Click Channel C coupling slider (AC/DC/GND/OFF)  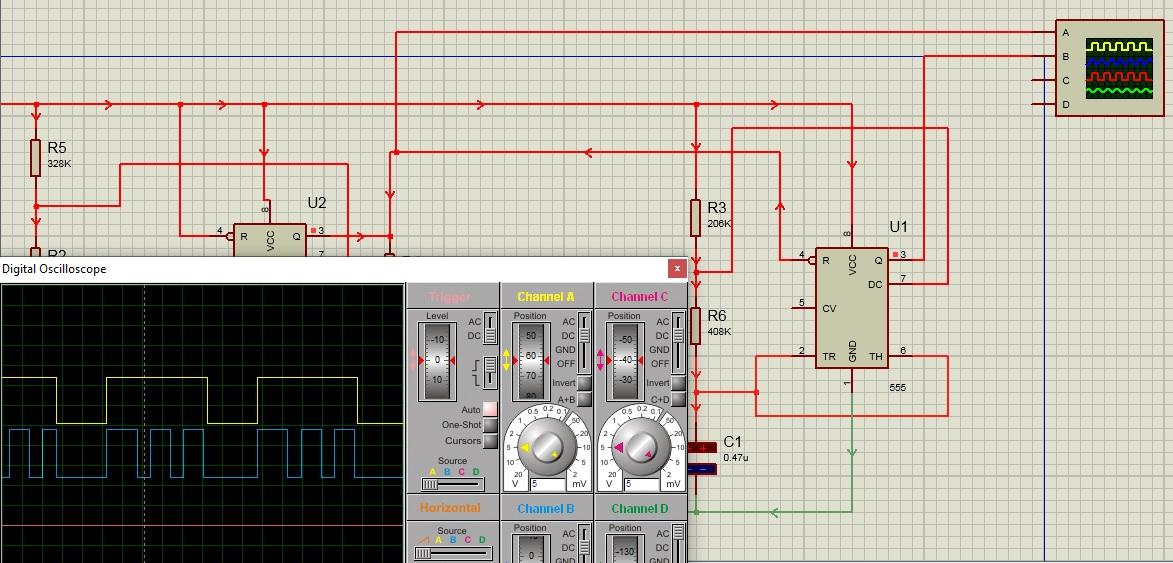point(679,342)
